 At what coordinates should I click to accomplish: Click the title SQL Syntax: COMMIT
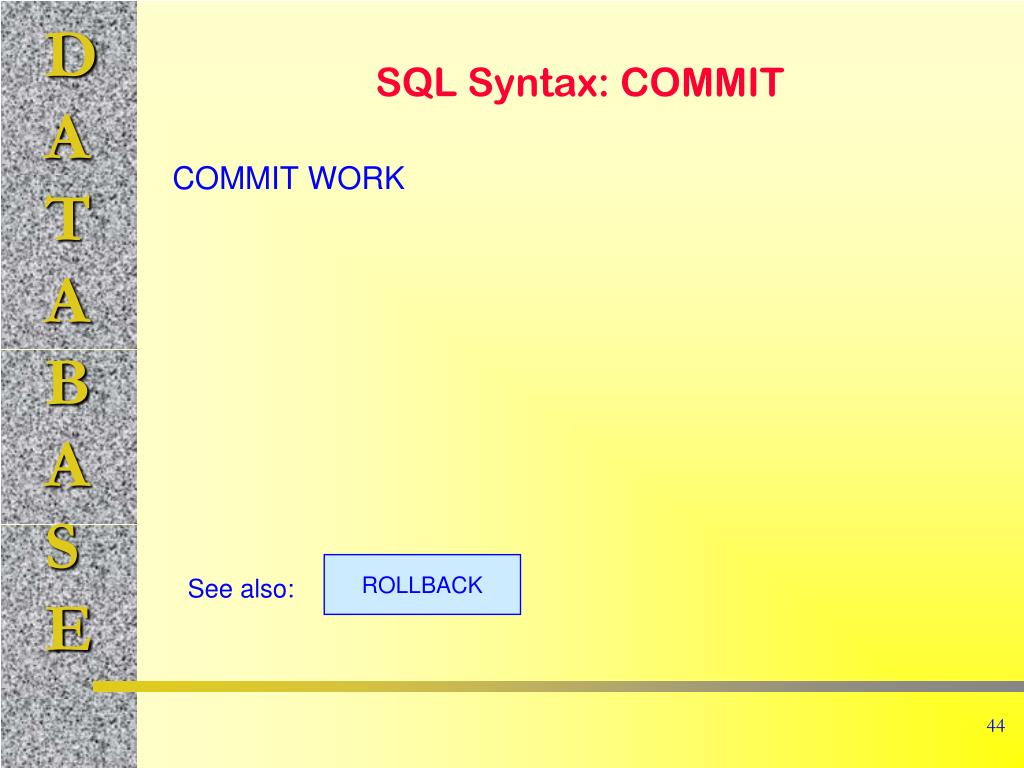point(580,83)
